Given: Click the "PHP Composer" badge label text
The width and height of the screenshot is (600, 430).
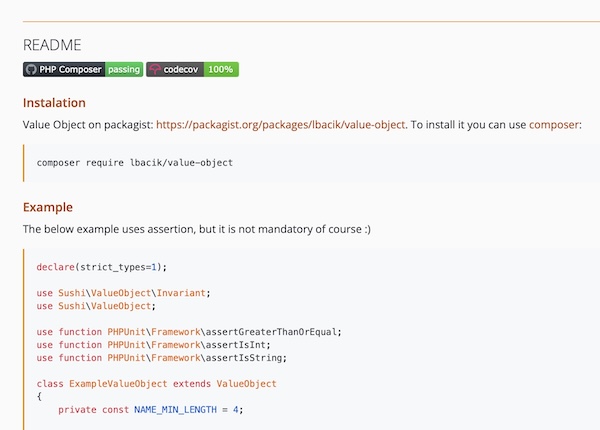Looking at the screenshot, I should [x=70, y=70].
